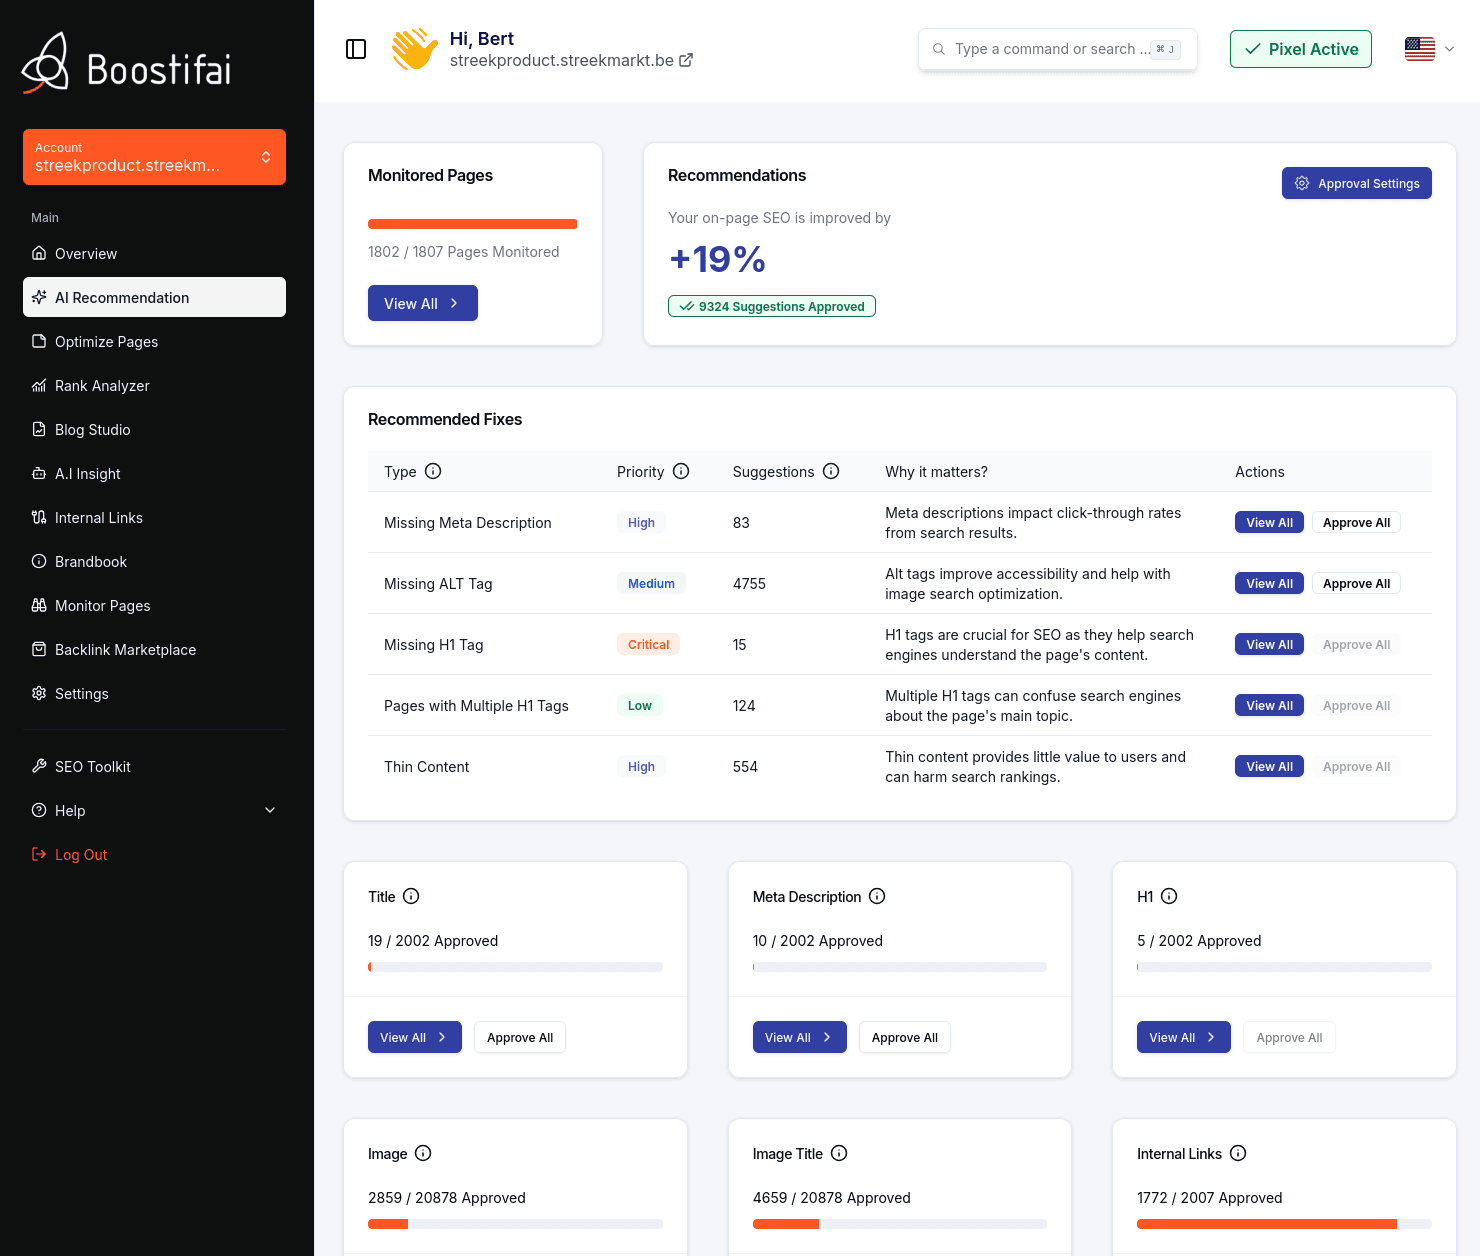The width and height of the screenshot is (1480, 1256).
Task: Go to Overview in sidebar
Action: (x=154, y=253)
